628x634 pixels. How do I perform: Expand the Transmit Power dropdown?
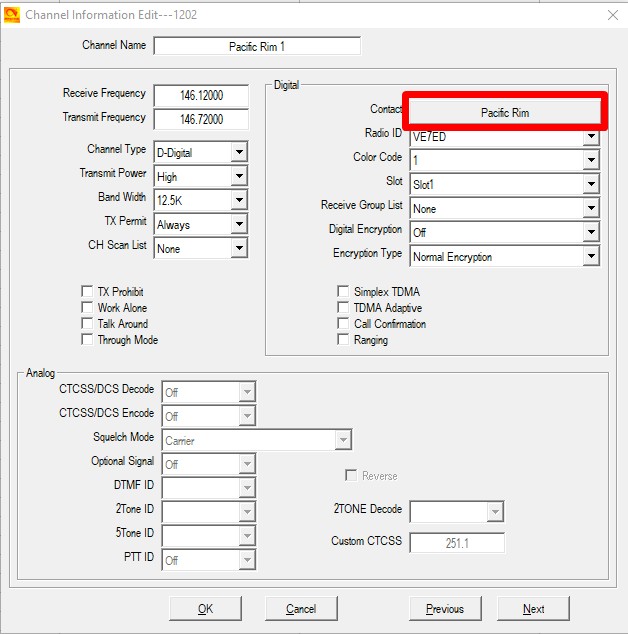[238, 177]
